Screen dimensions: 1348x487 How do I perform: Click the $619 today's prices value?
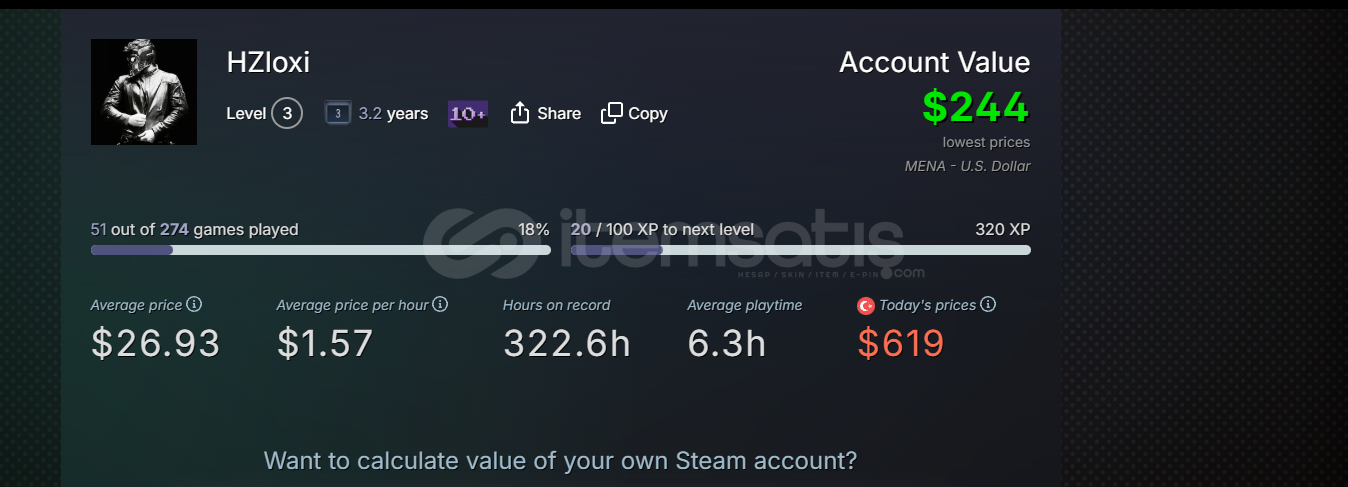tap(901, 343)
